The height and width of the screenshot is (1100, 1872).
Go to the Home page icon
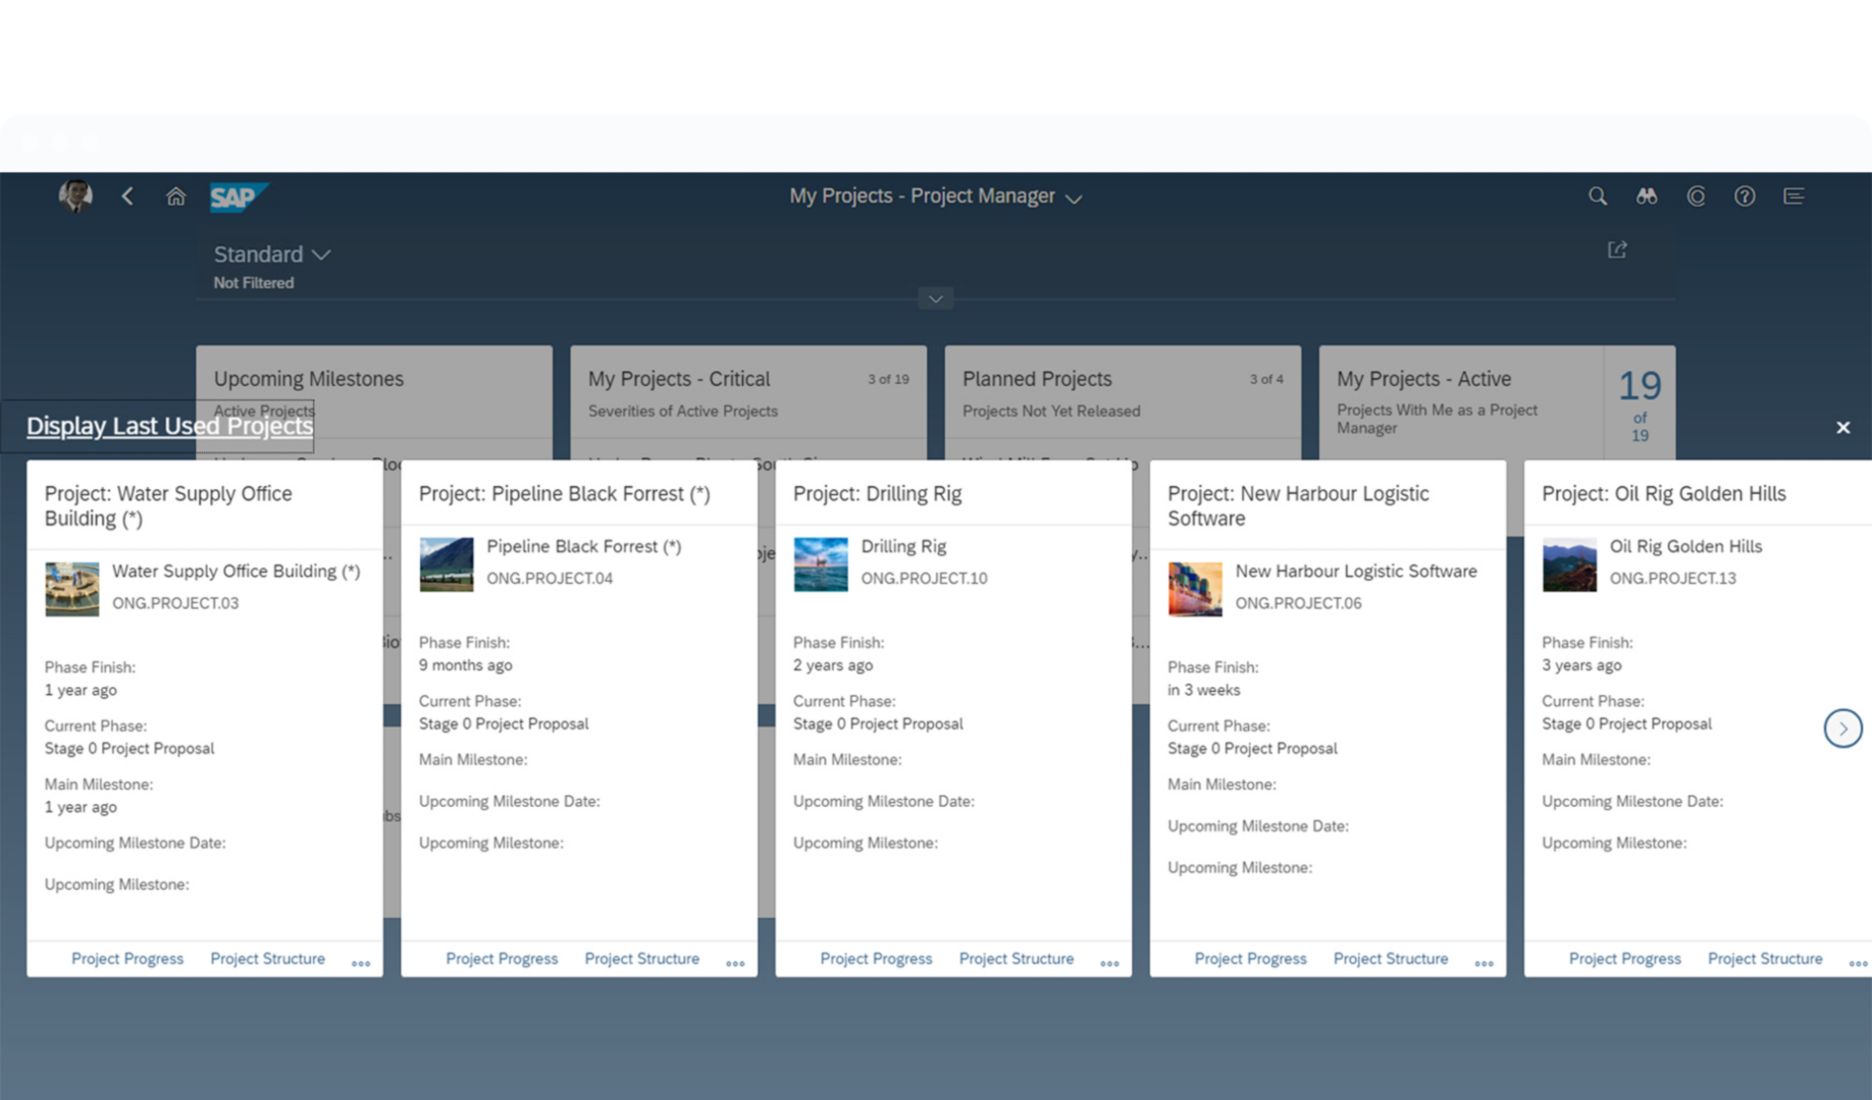click(x=176, y=197)
